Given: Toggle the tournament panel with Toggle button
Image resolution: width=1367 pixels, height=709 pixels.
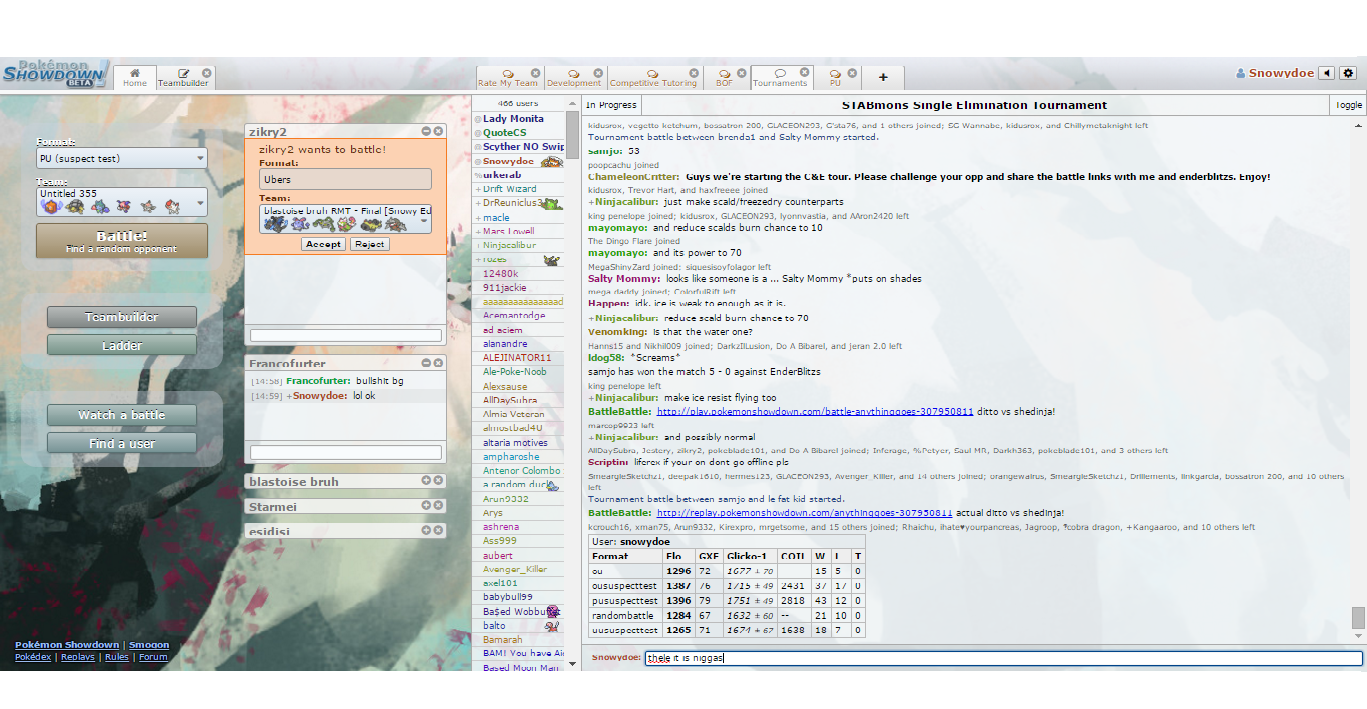Looking at the screenshot, I should pyautogui.click(x=1349, y=105).
